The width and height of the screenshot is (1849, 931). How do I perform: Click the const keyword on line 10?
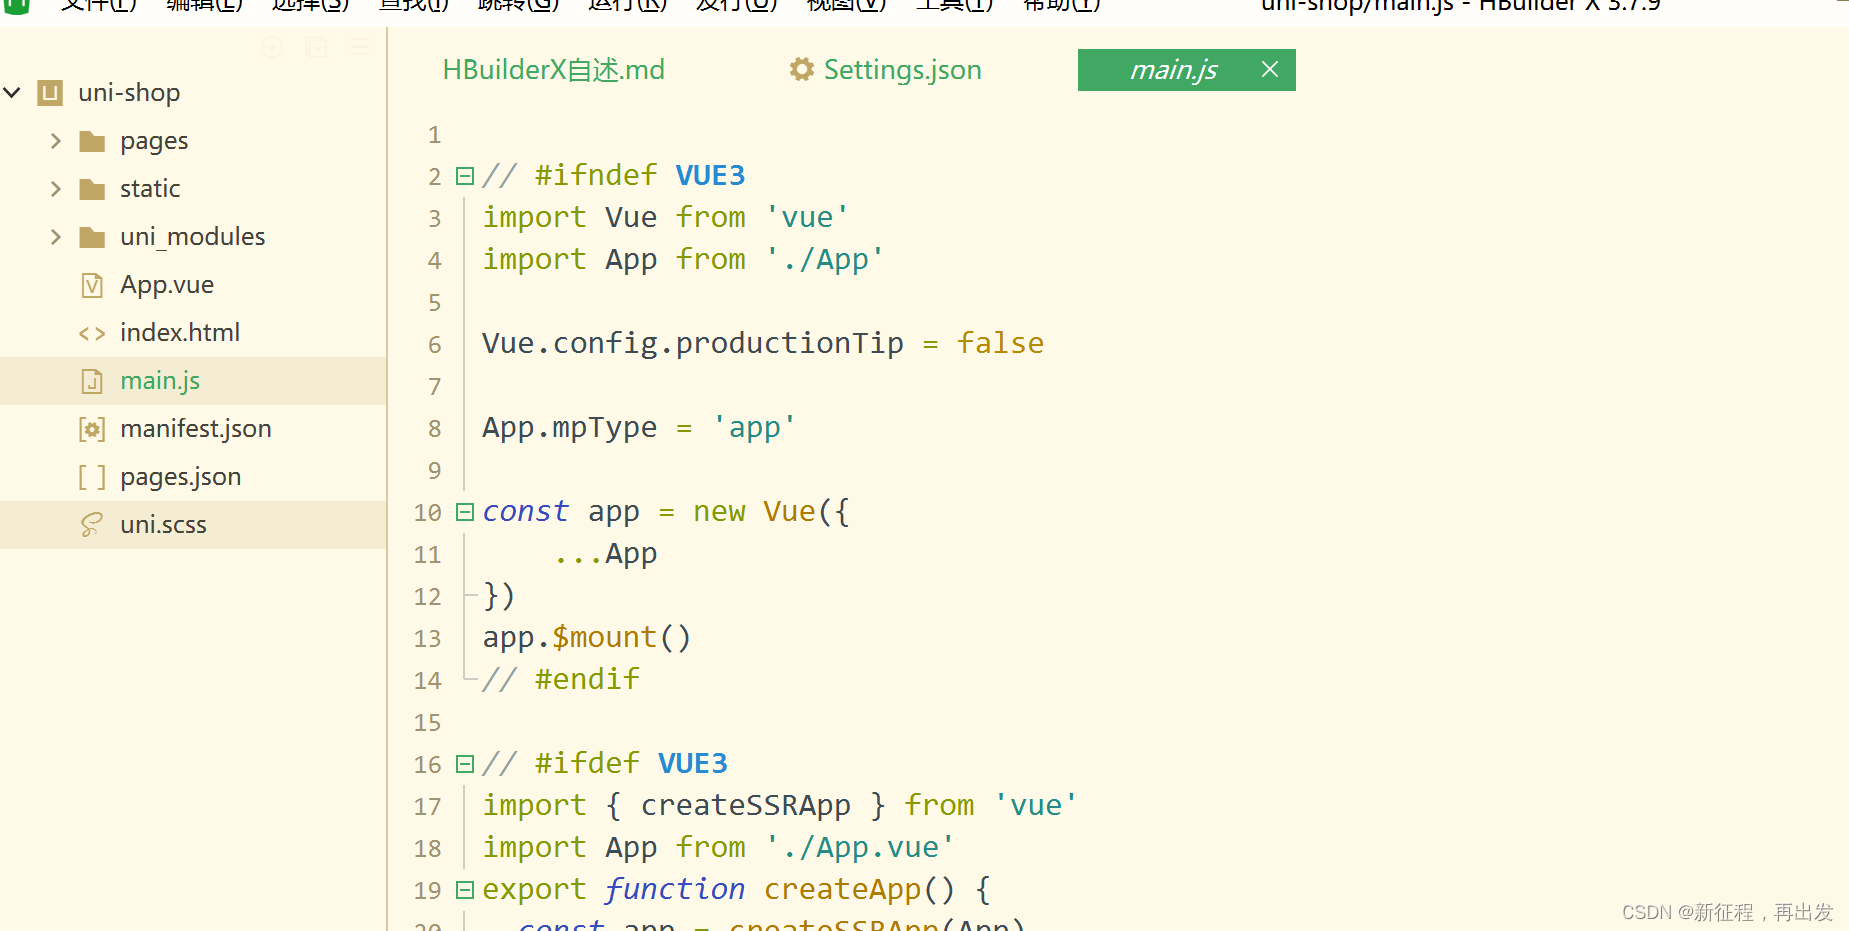click(x=526, y=512)
